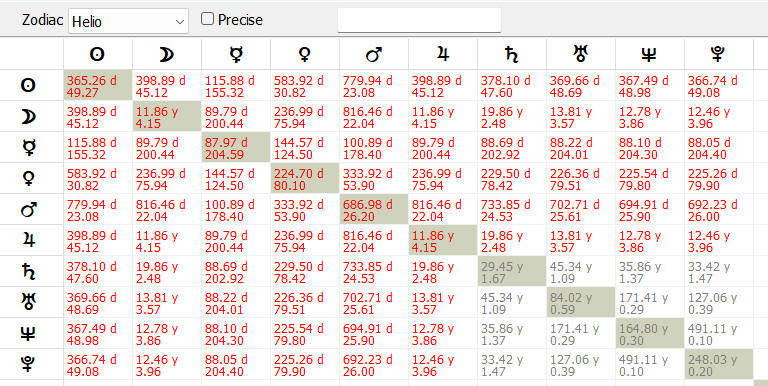768x386 pixels.
Task: Select the Uranus symbol row header
Action: coord(27,302)
